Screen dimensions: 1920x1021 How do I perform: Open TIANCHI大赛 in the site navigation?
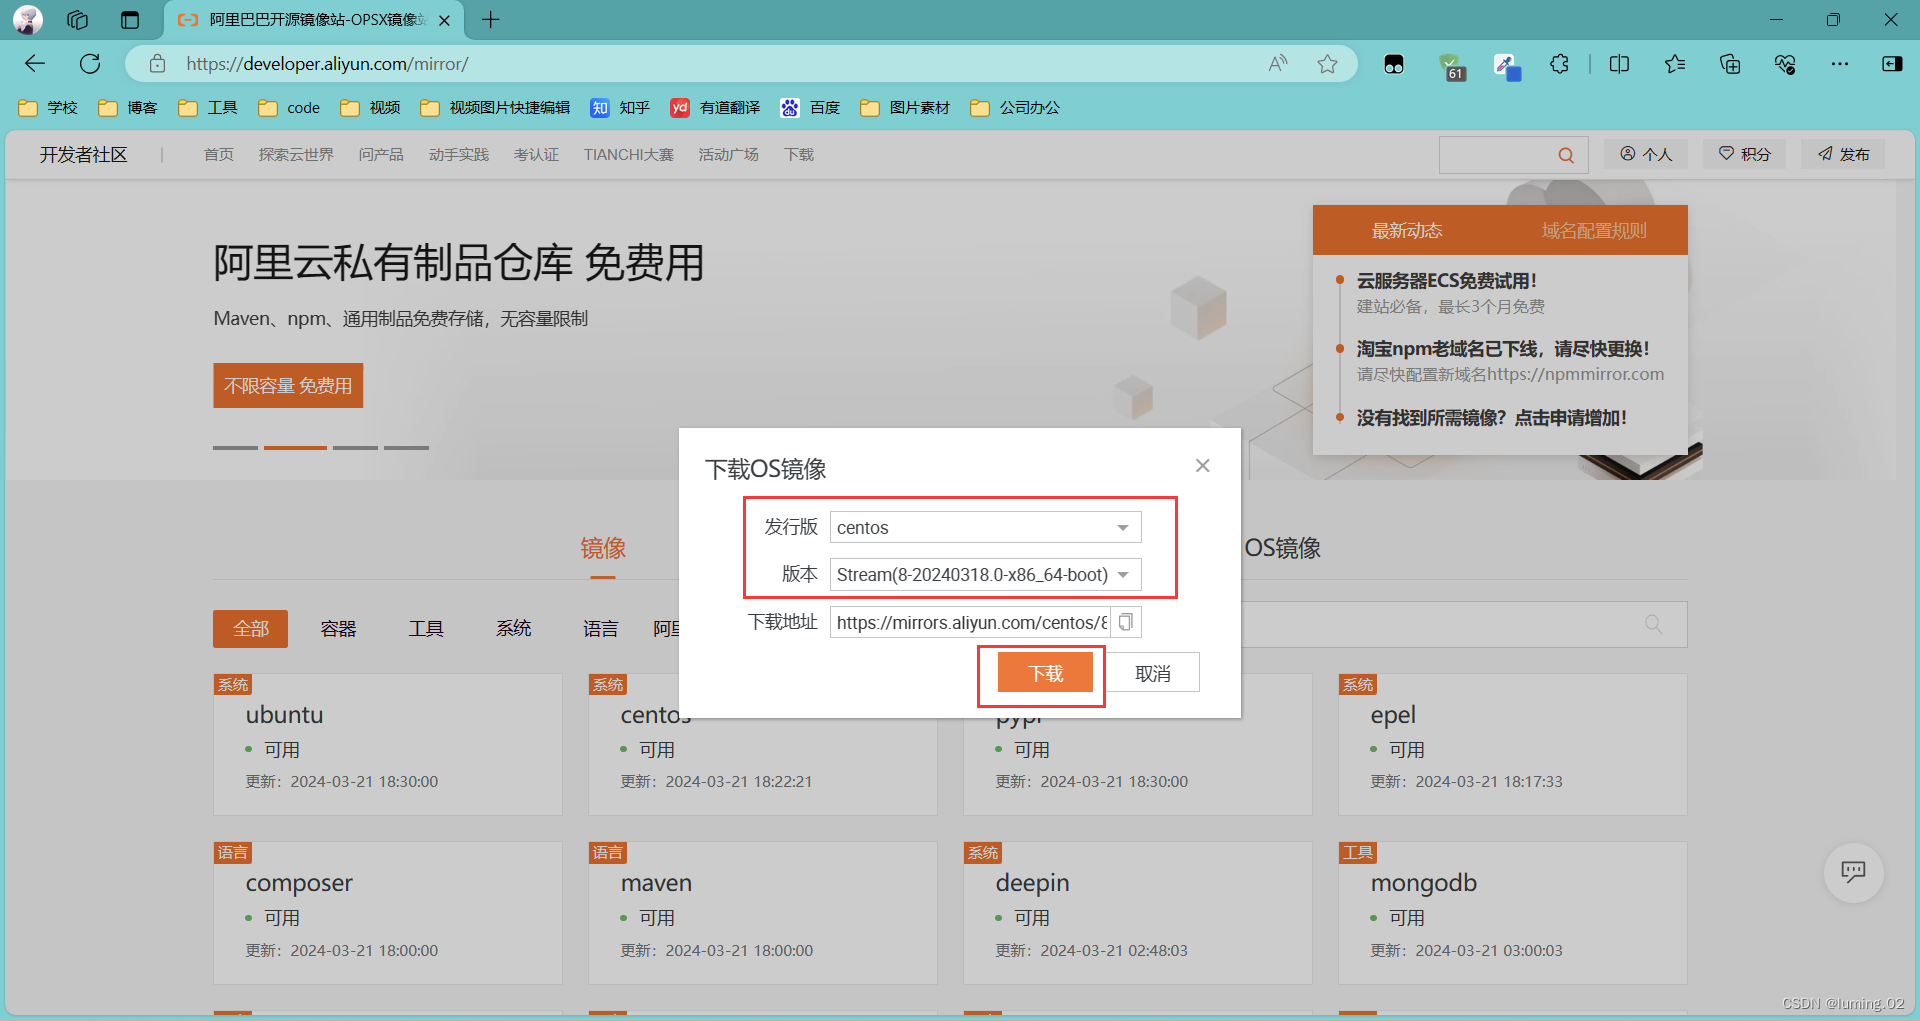click(x=629, y=155)
